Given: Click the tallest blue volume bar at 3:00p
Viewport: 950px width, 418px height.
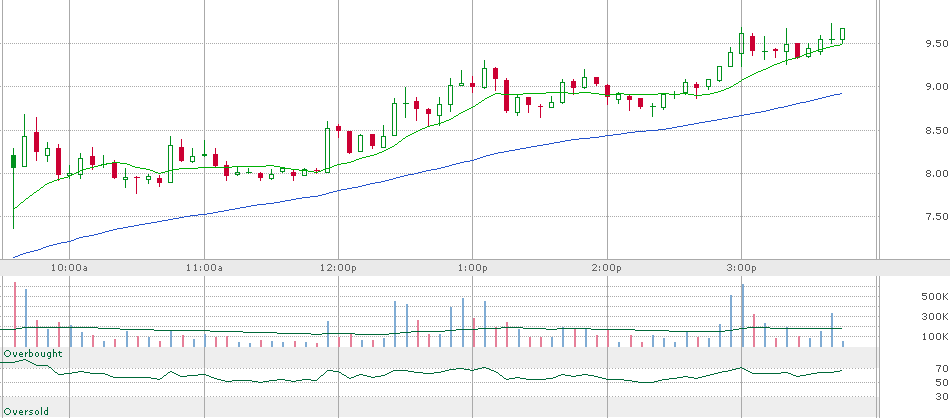Looking at the screenshot, I should pyautogui.click(x=742, y=316).
